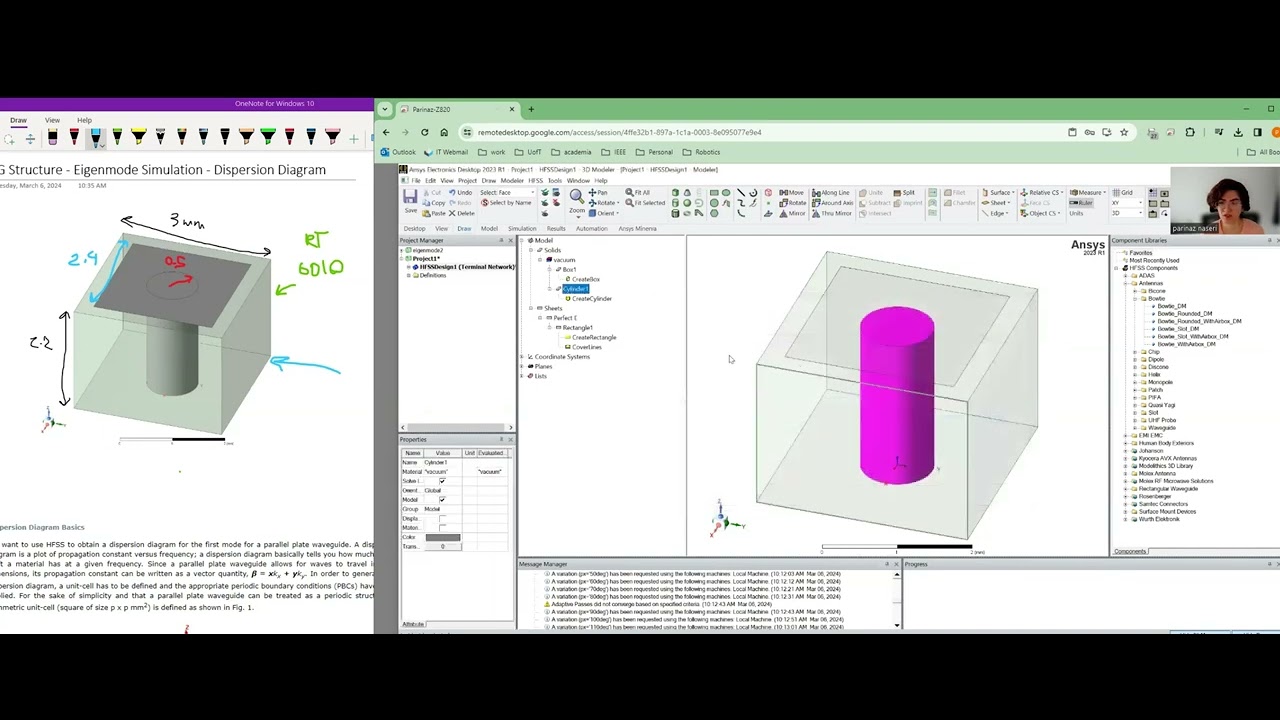Screen dimensions: 1280x720
Task: Click the Delete tool
Action: pos(461,213)
